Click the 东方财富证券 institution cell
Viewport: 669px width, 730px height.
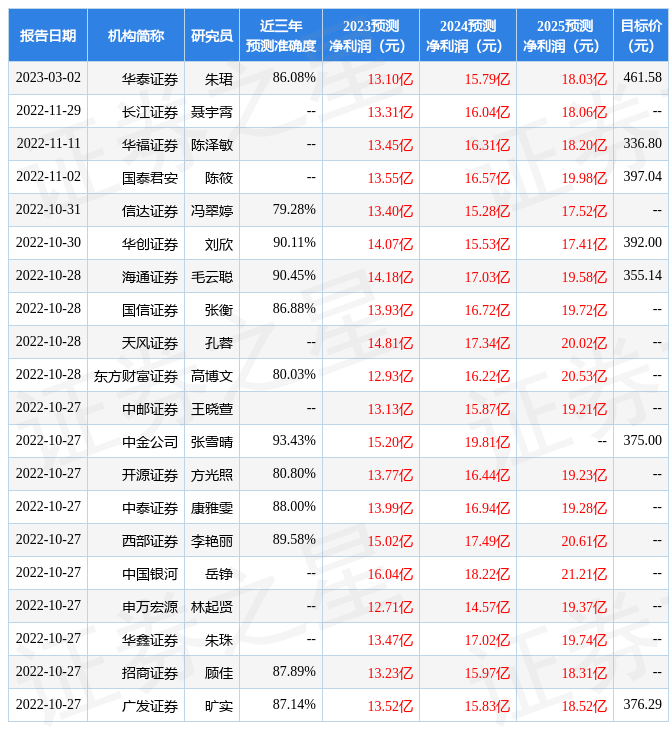coord(136,375)
